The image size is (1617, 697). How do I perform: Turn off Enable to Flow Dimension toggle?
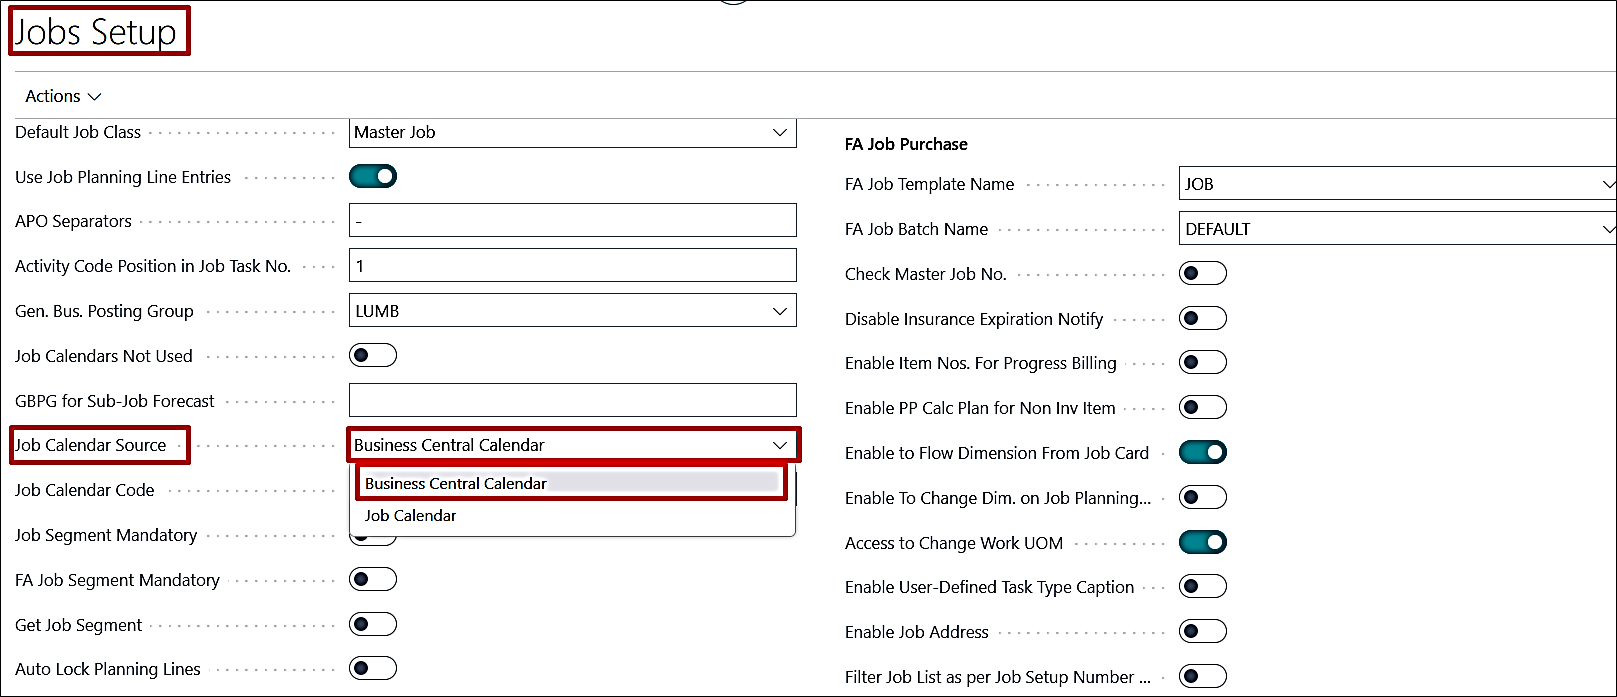(1202, 453)
